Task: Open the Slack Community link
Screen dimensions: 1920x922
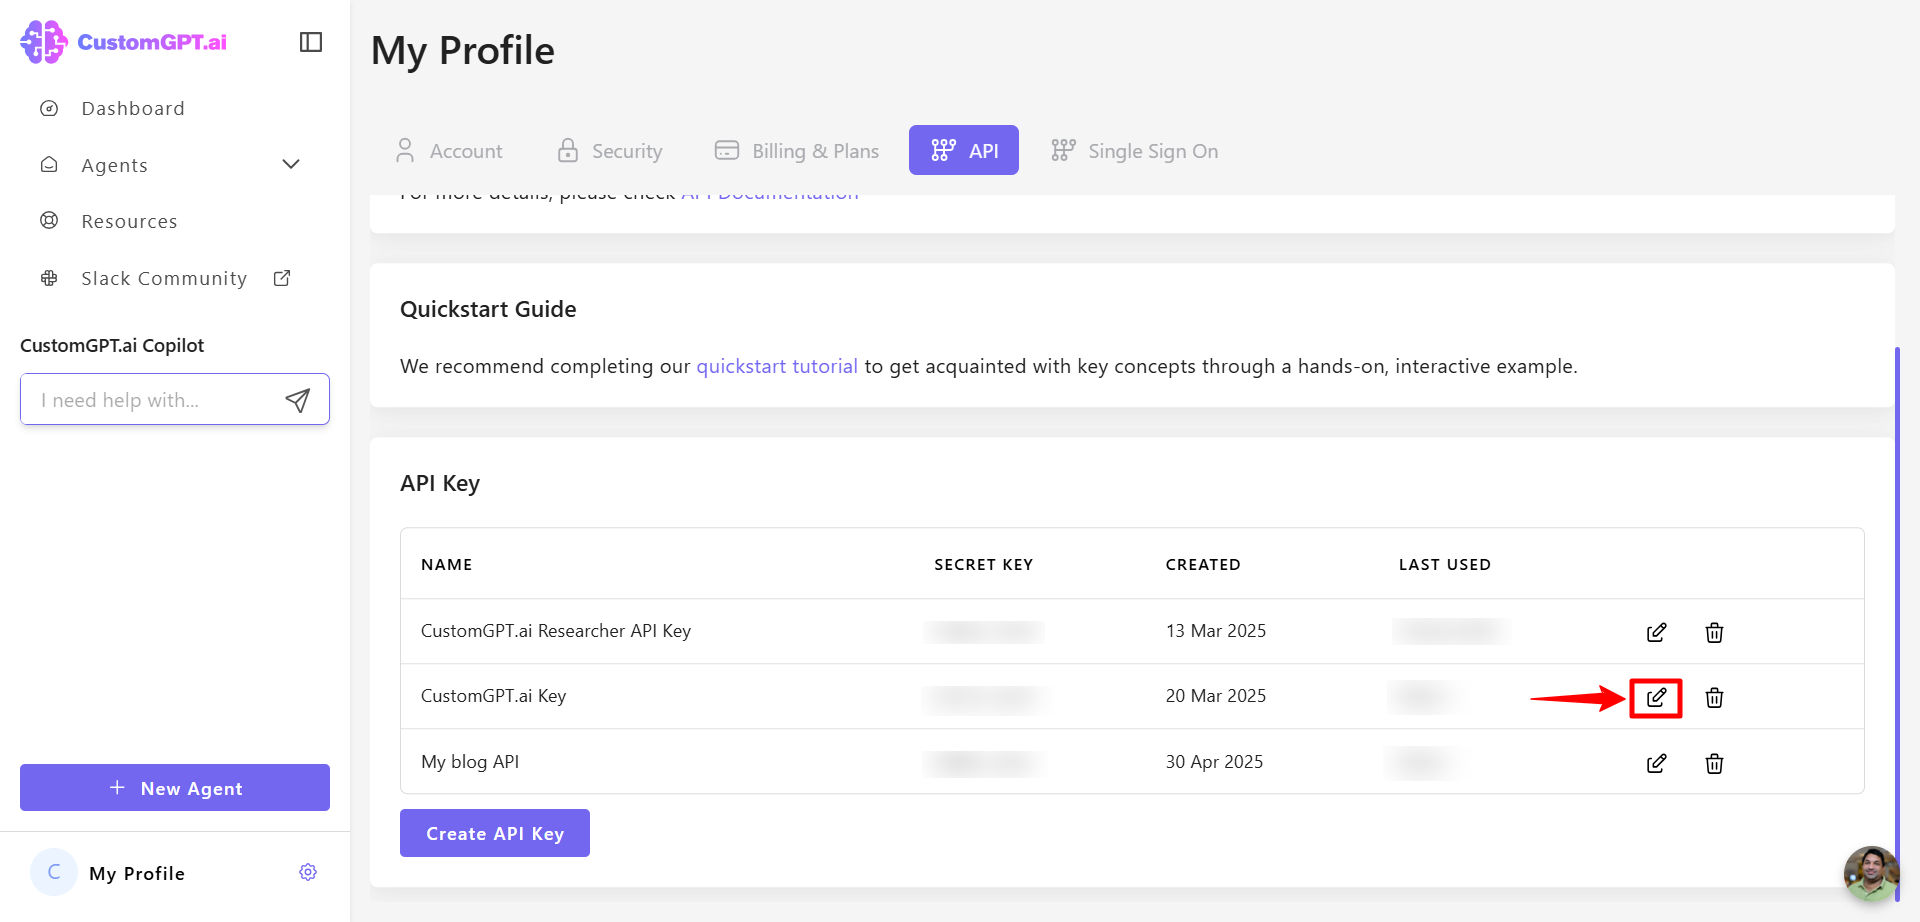Action: click(x=164, y=279)
